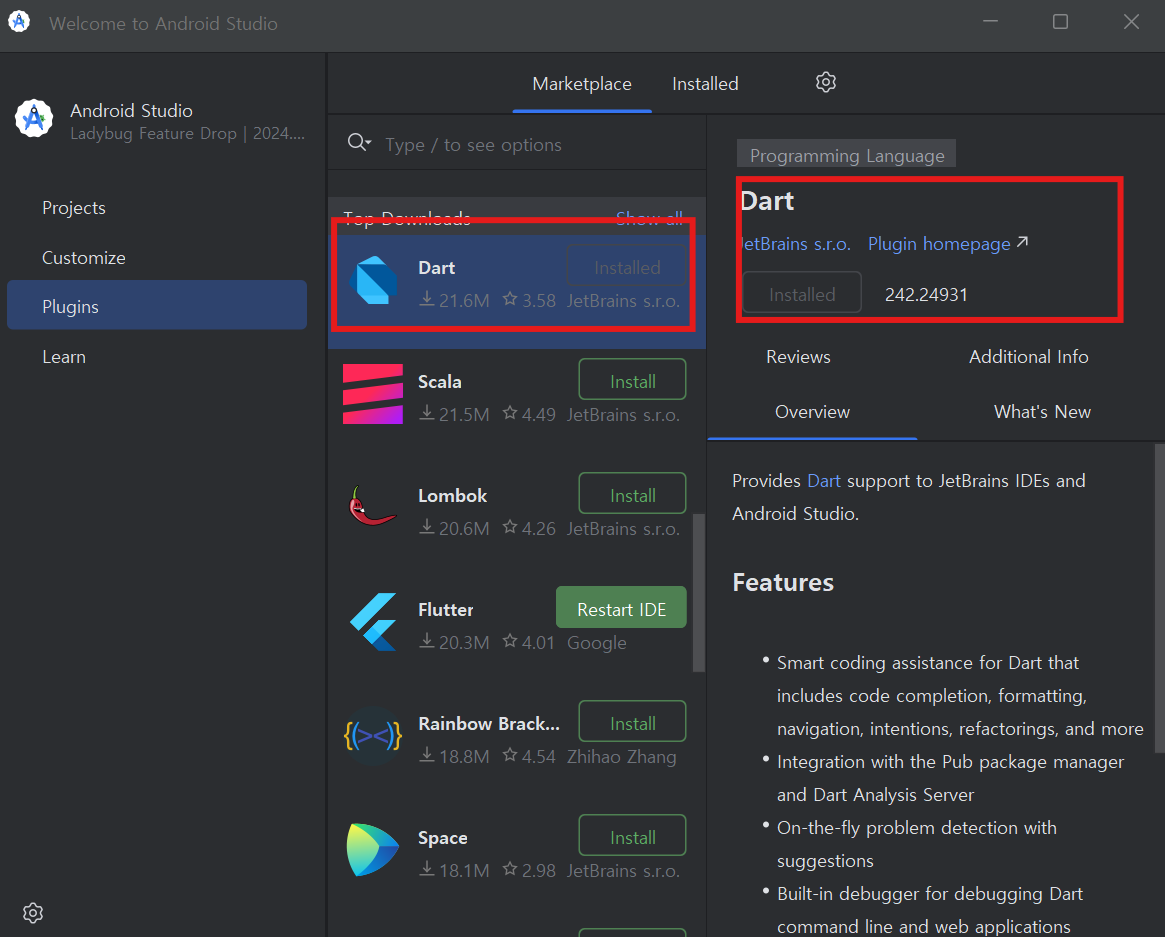The width and height of the screenshot is (1165, 937).
Task: Open plugin settings gear next to Installed tab
Action: coord(825,82)
